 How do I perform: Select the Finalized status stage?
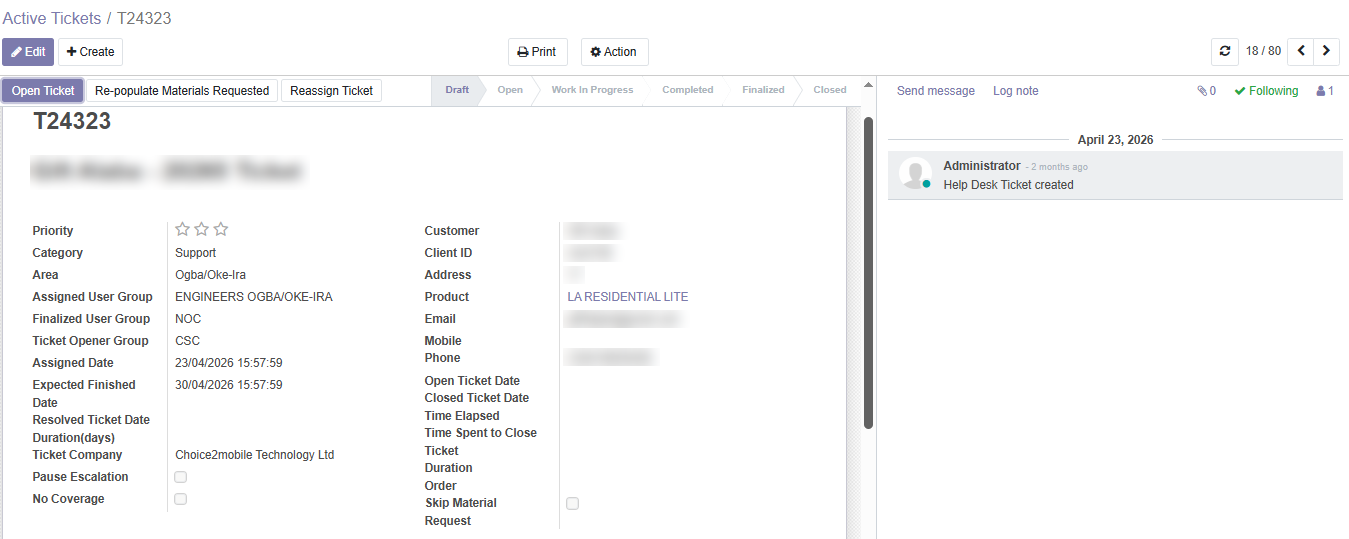(x=763, y=90)
